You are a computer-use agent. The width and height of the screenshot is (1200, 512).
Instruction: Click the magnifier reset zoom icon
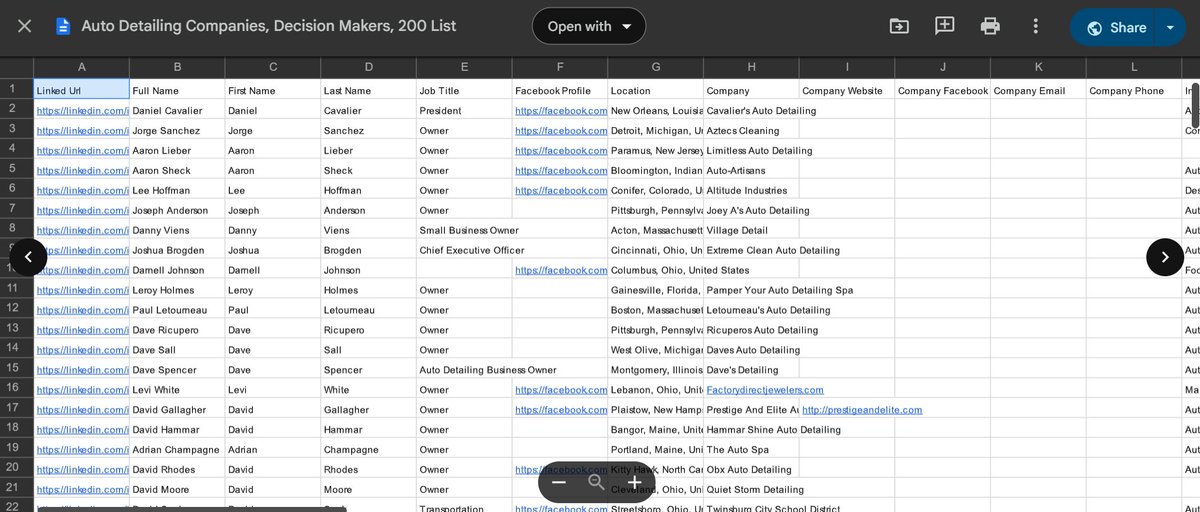(597, 482)
